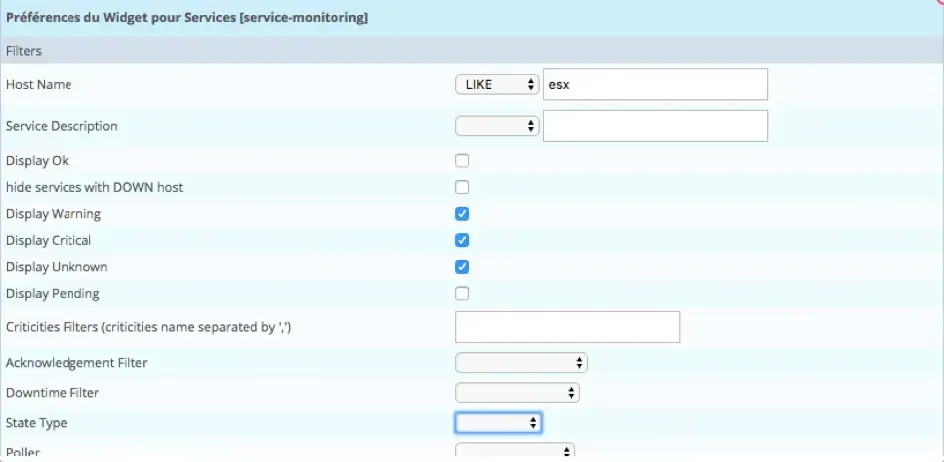Click the hide services with DOWN host label
This screenshot has width=944, height=462.
point(95,187)
